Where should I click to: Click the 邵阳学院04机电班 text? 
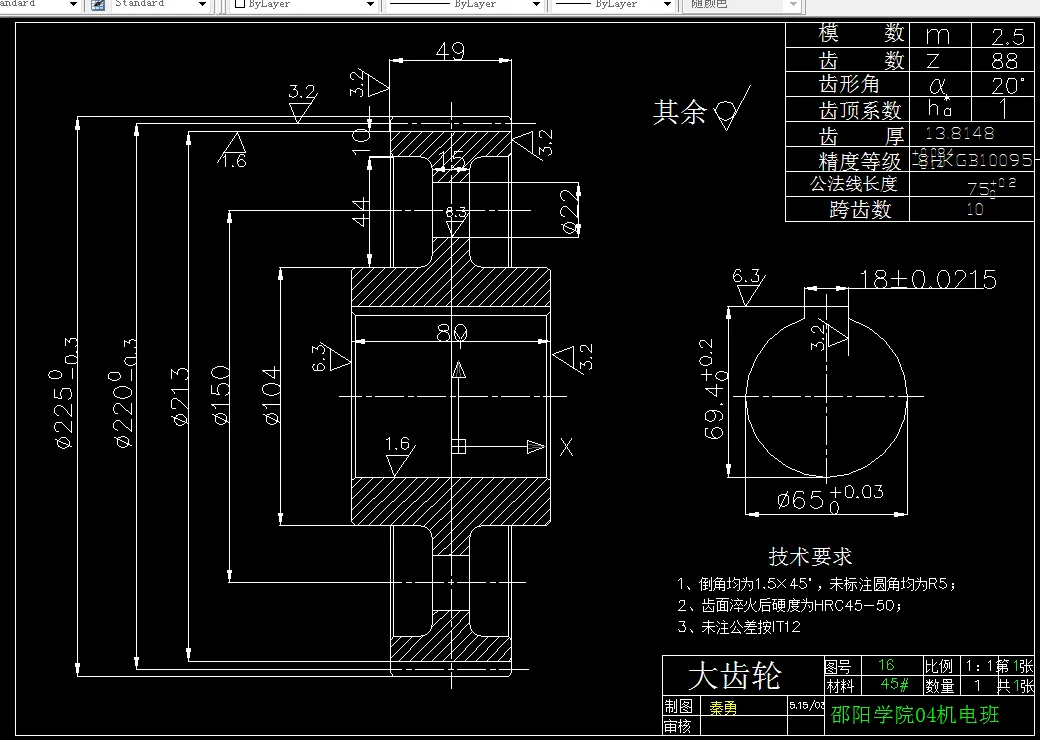click(x=915, y=715)
